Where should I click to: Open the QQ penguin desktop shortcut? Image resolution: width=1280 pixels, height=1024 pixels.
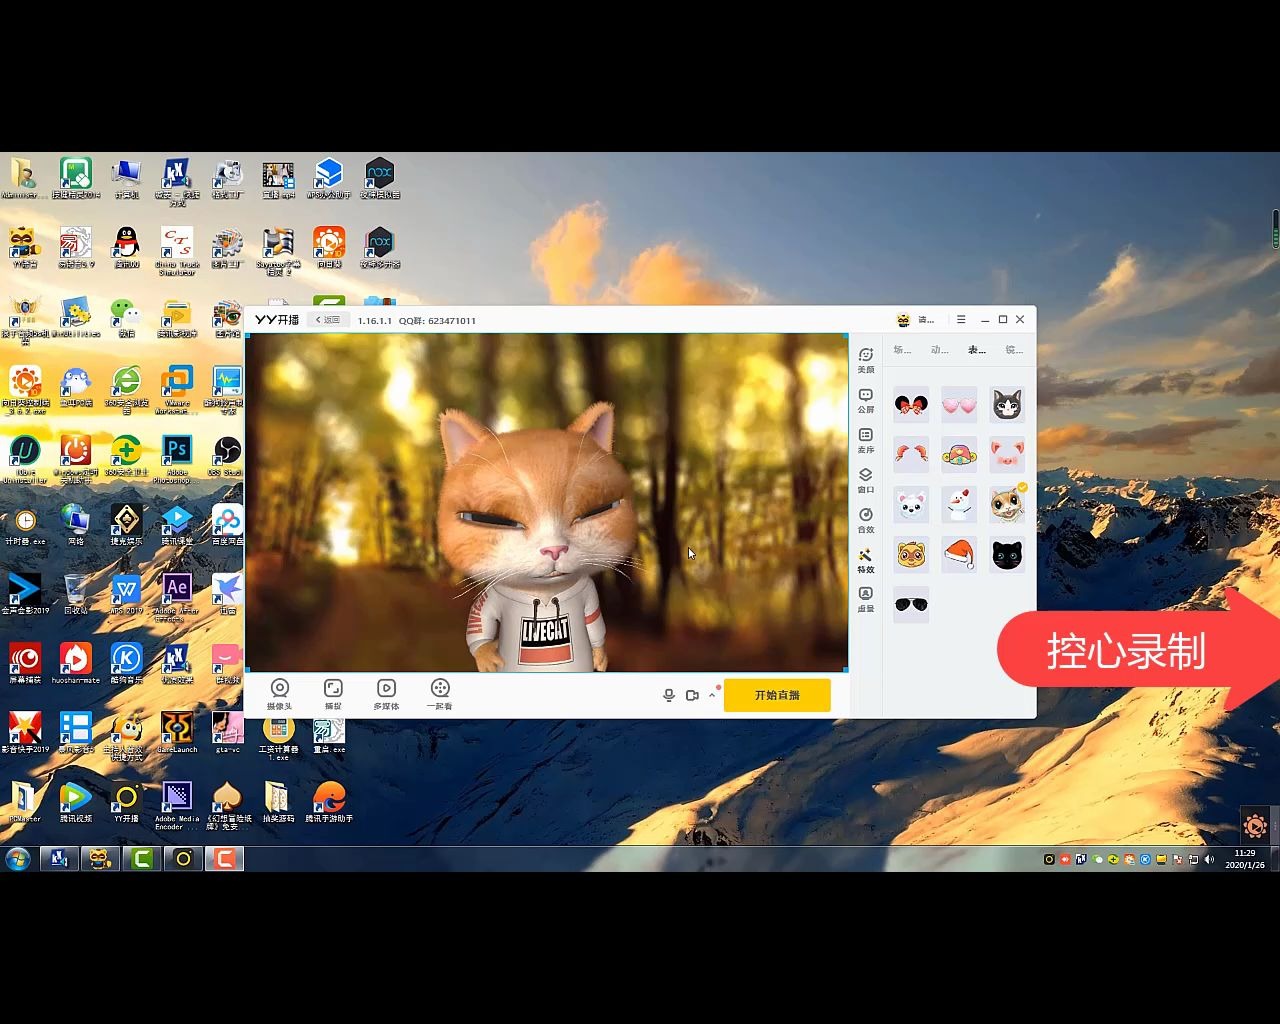point(126,248)
